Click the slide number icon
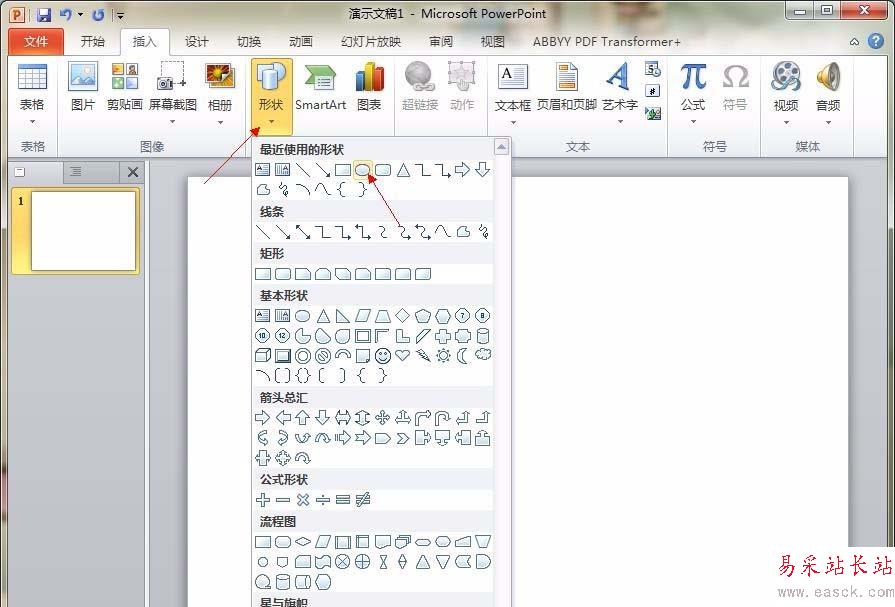895x607 pixels. [652, 91]
